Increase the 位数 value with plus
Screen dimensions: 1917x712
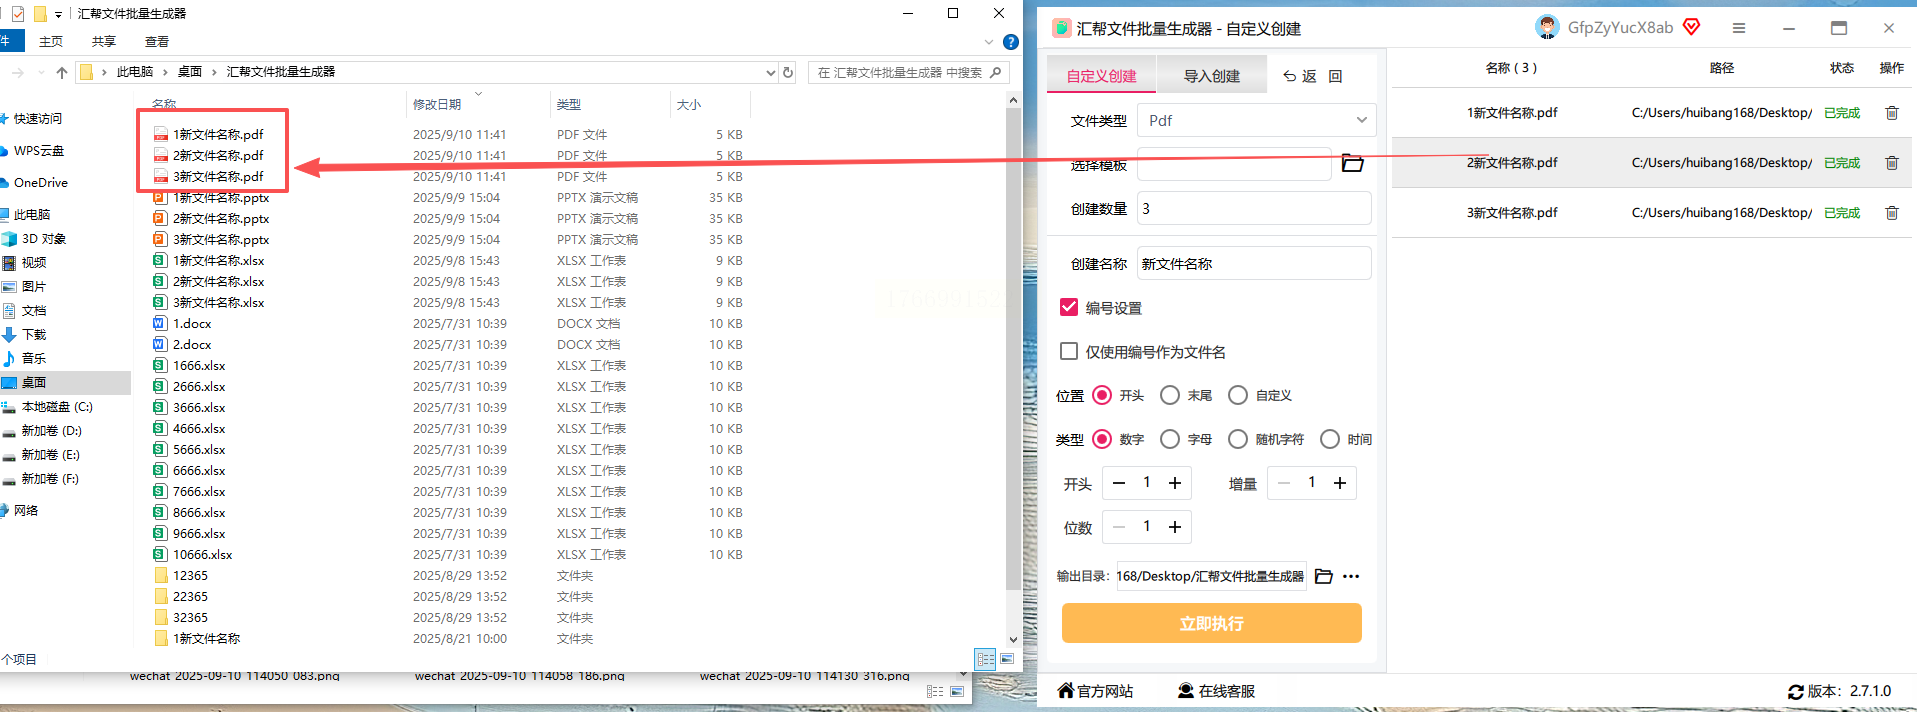(x=1175, y=527)
